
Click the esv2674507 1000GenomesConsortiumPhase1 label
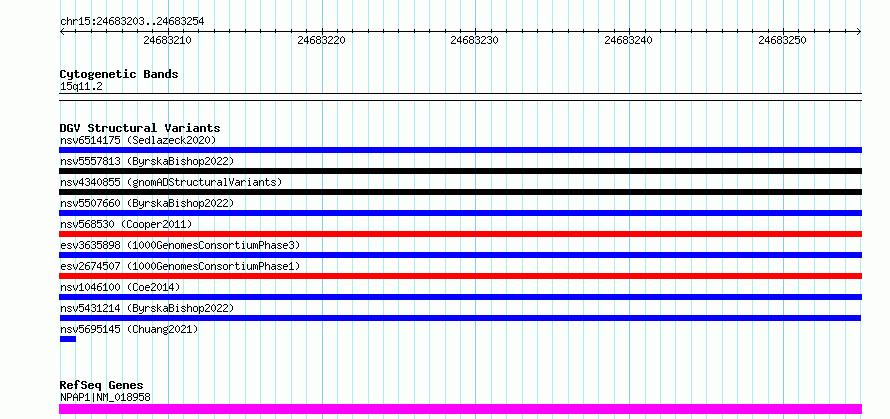click(x=180, y=266)
